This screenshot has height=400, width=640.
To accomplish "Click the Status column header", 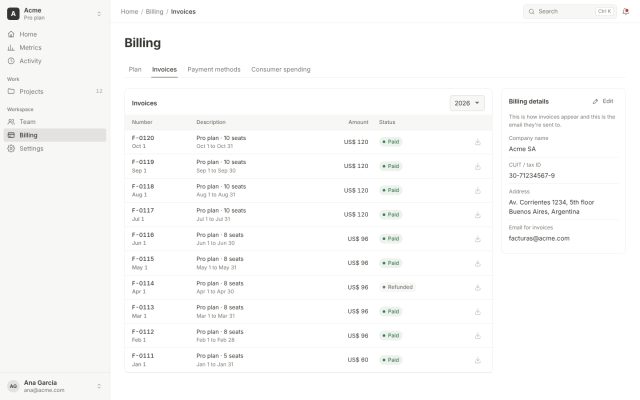I will [x=387, y=122].
